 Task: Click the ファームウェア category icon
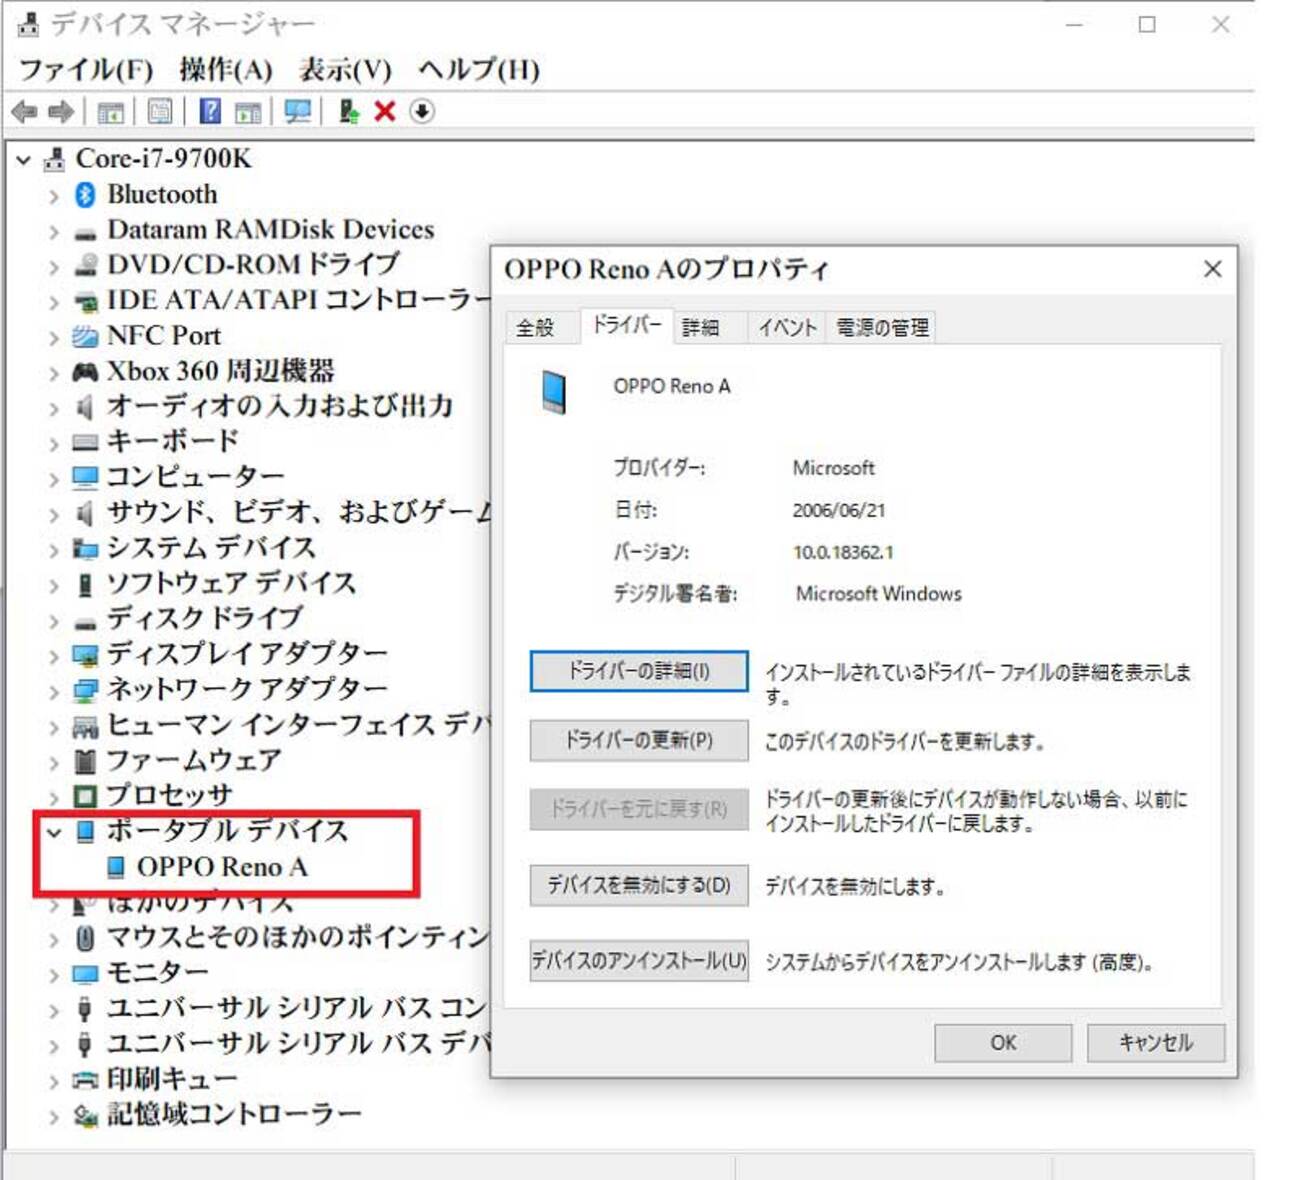click(x=86, y=761)
